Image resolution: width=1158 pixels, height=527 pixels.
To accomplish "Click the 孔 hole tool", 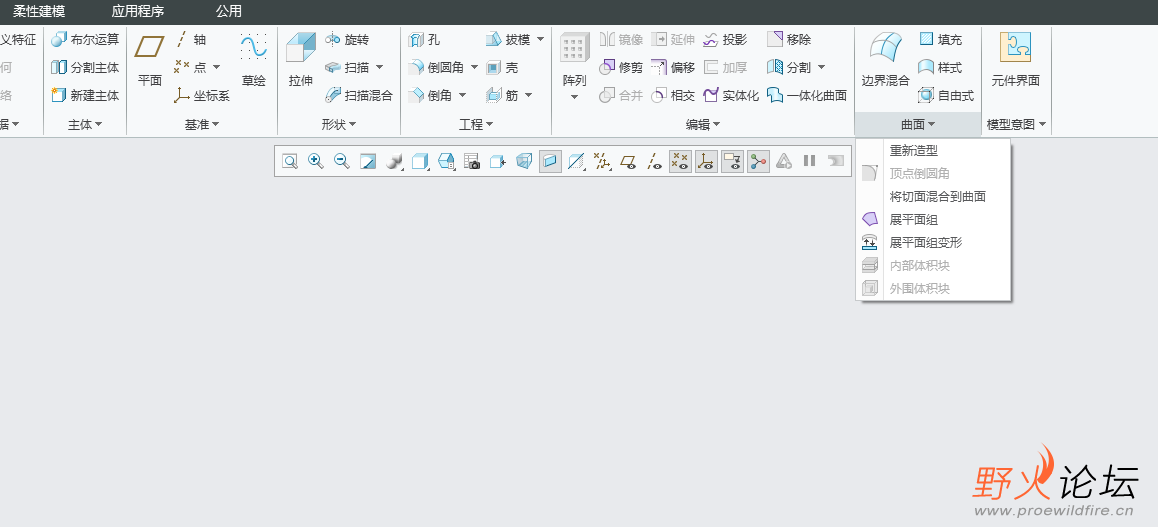I will point(425,39).
